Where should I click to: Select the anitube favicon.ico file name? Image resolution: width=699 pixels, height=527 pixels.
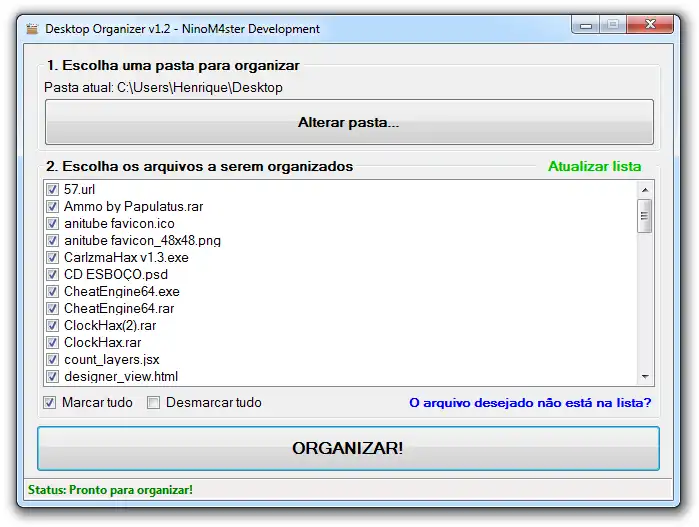119,223
